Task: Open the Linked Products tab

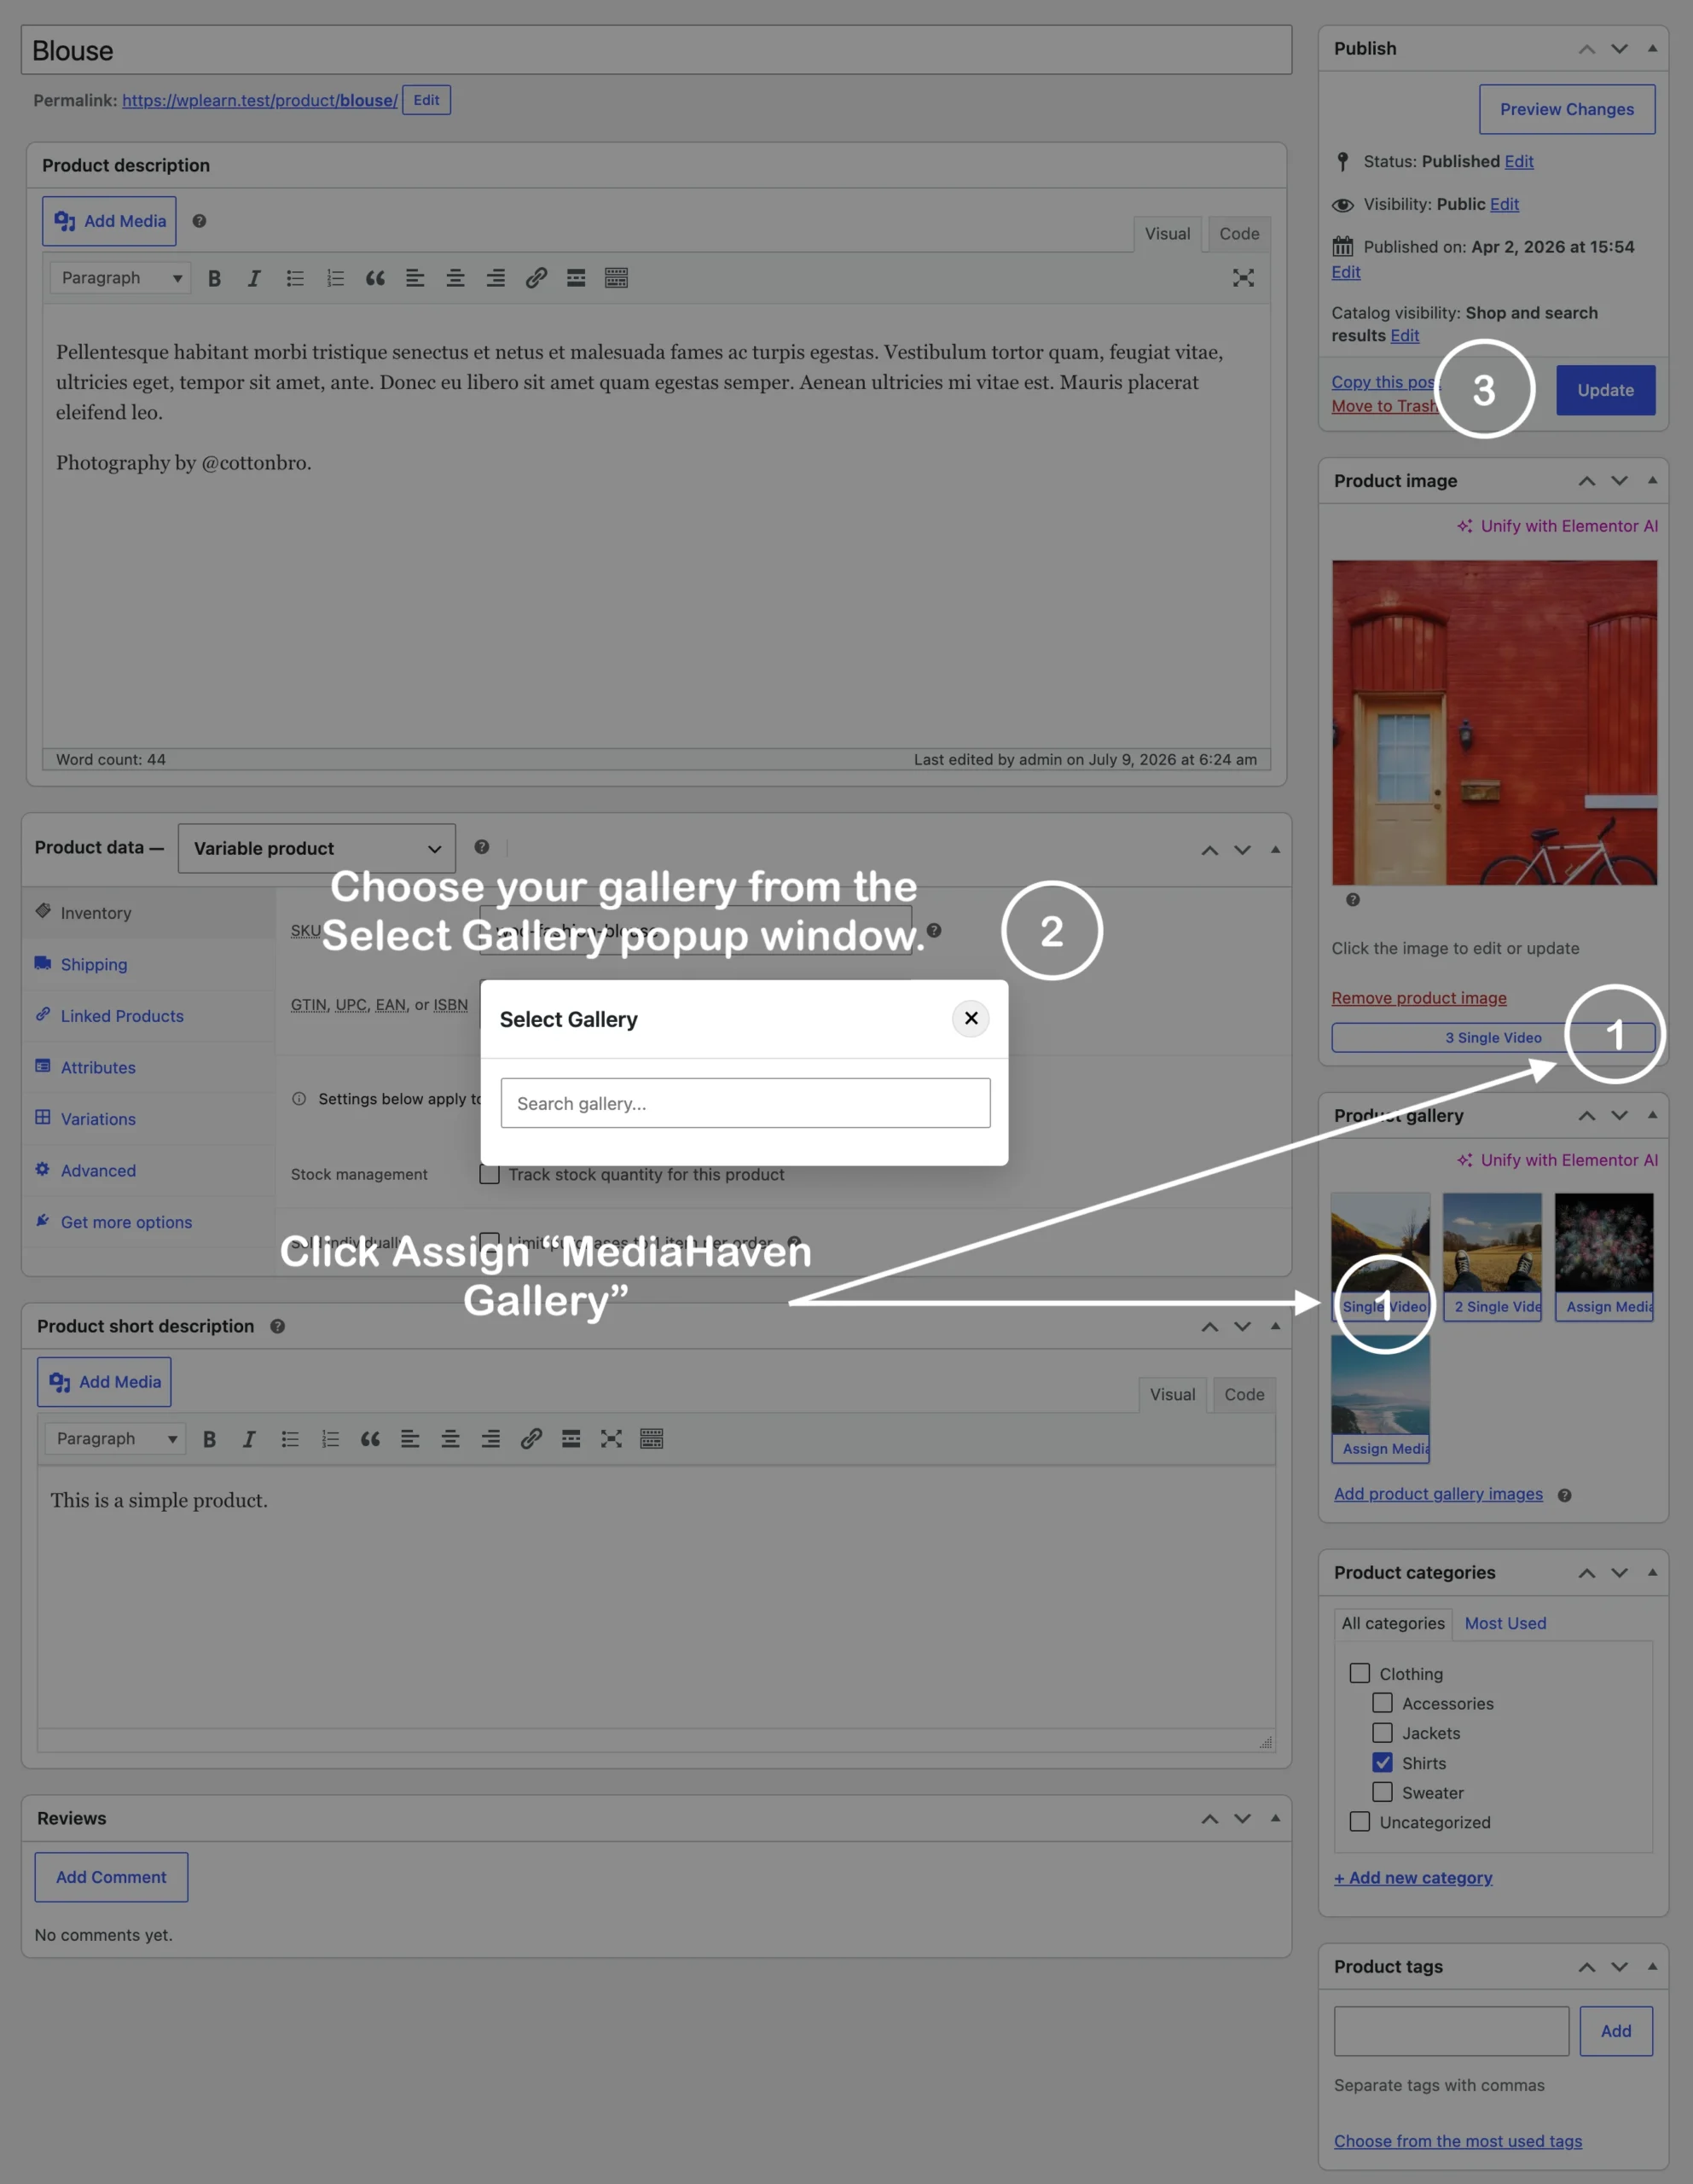Action: point(122,1016)
